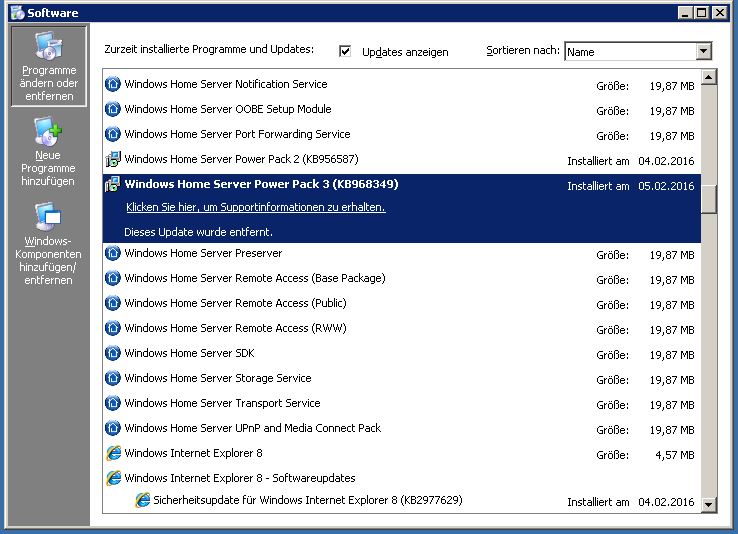Click 'Dieses Update wurde entfernt.' text

(198, 232)
